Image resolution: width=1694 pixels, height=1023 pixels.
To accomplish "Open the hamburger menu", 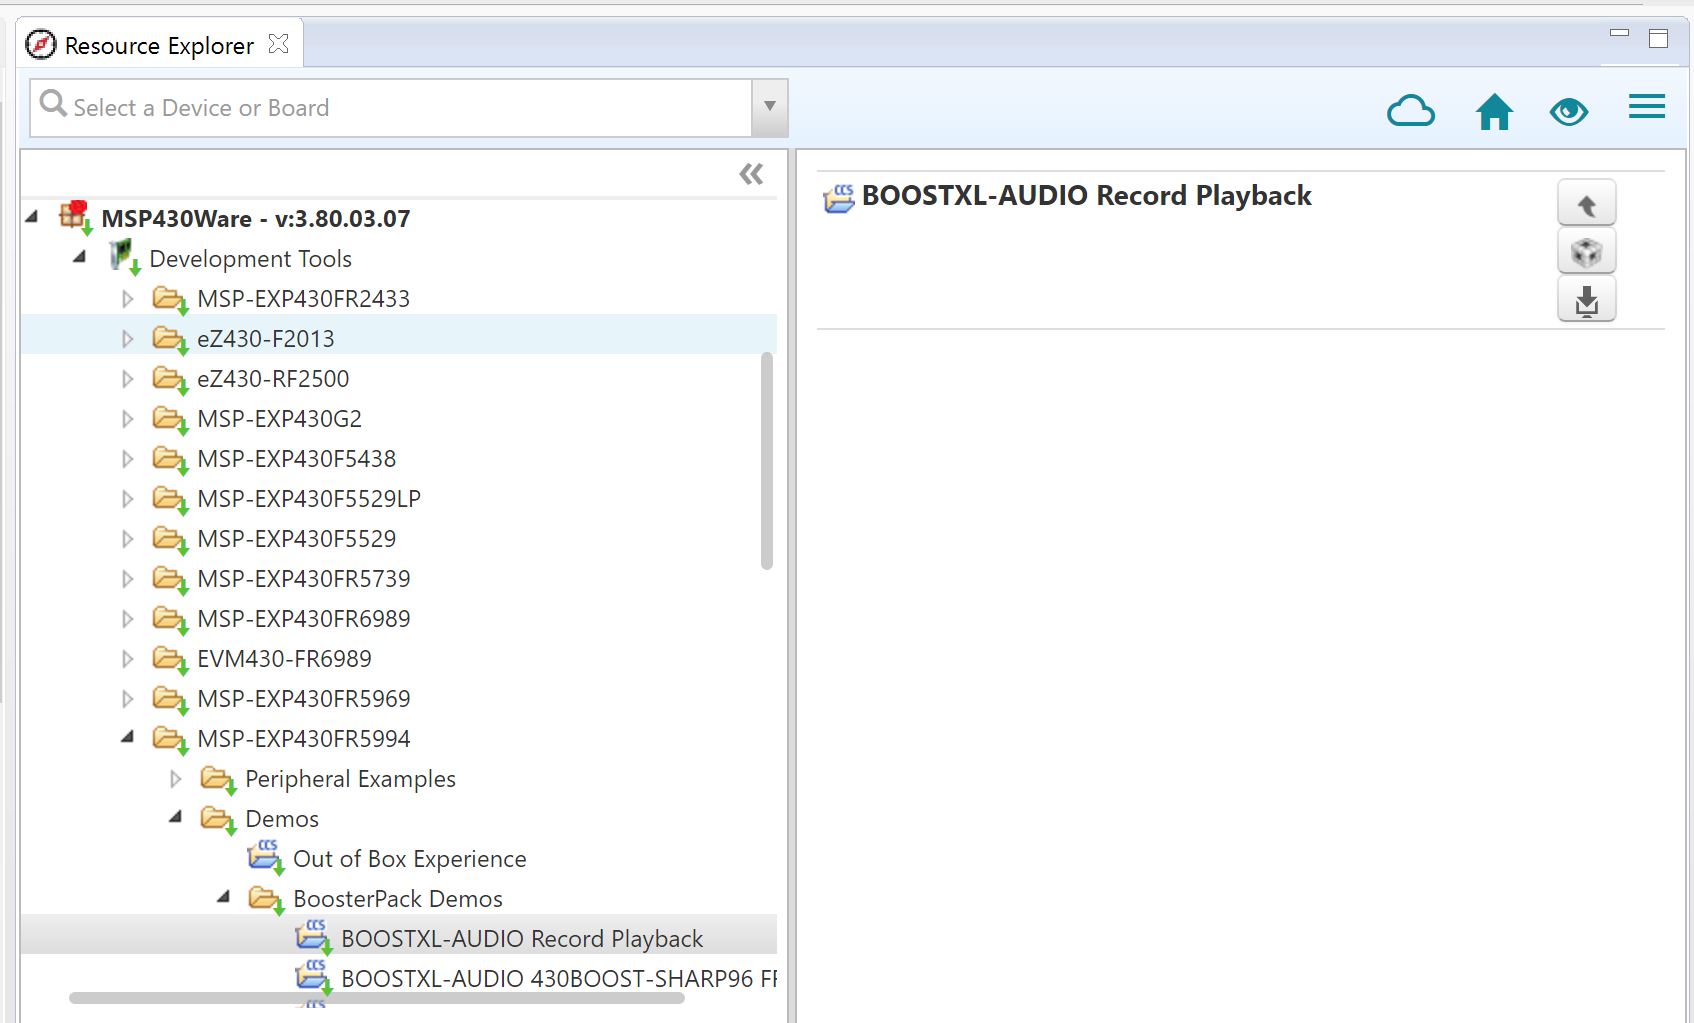I will click(x=1646, y=107).
